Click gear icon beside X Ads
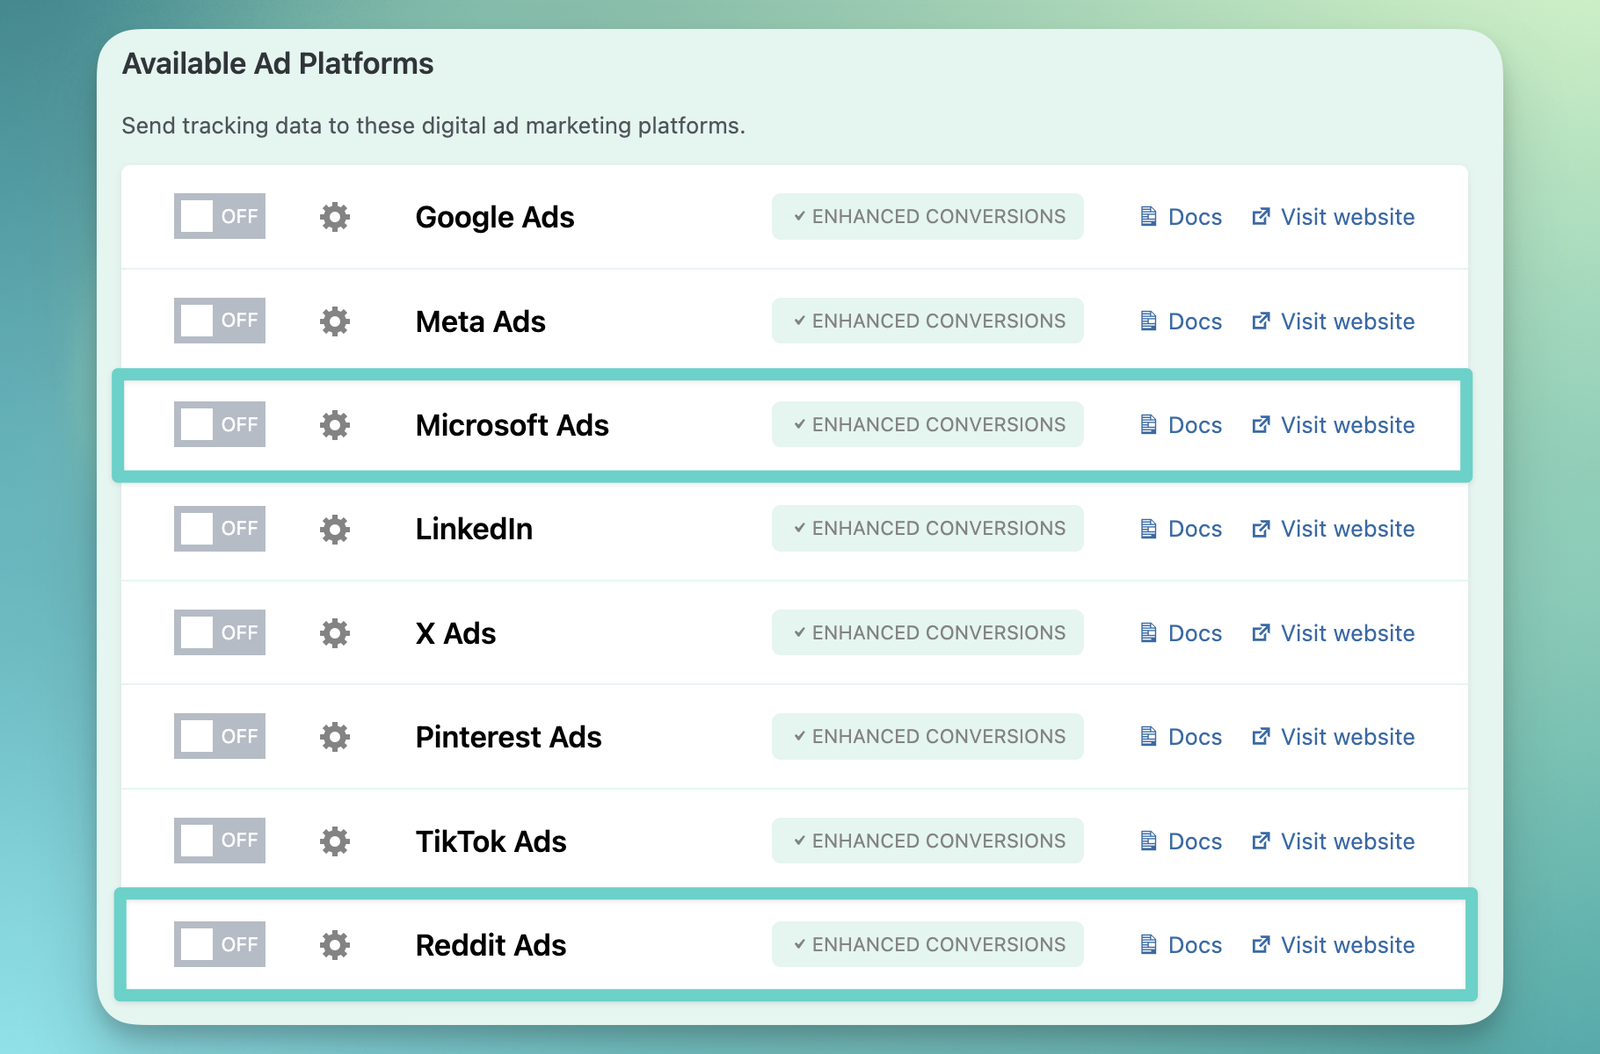The image size is (1600, 1054). tap(335, 633)
